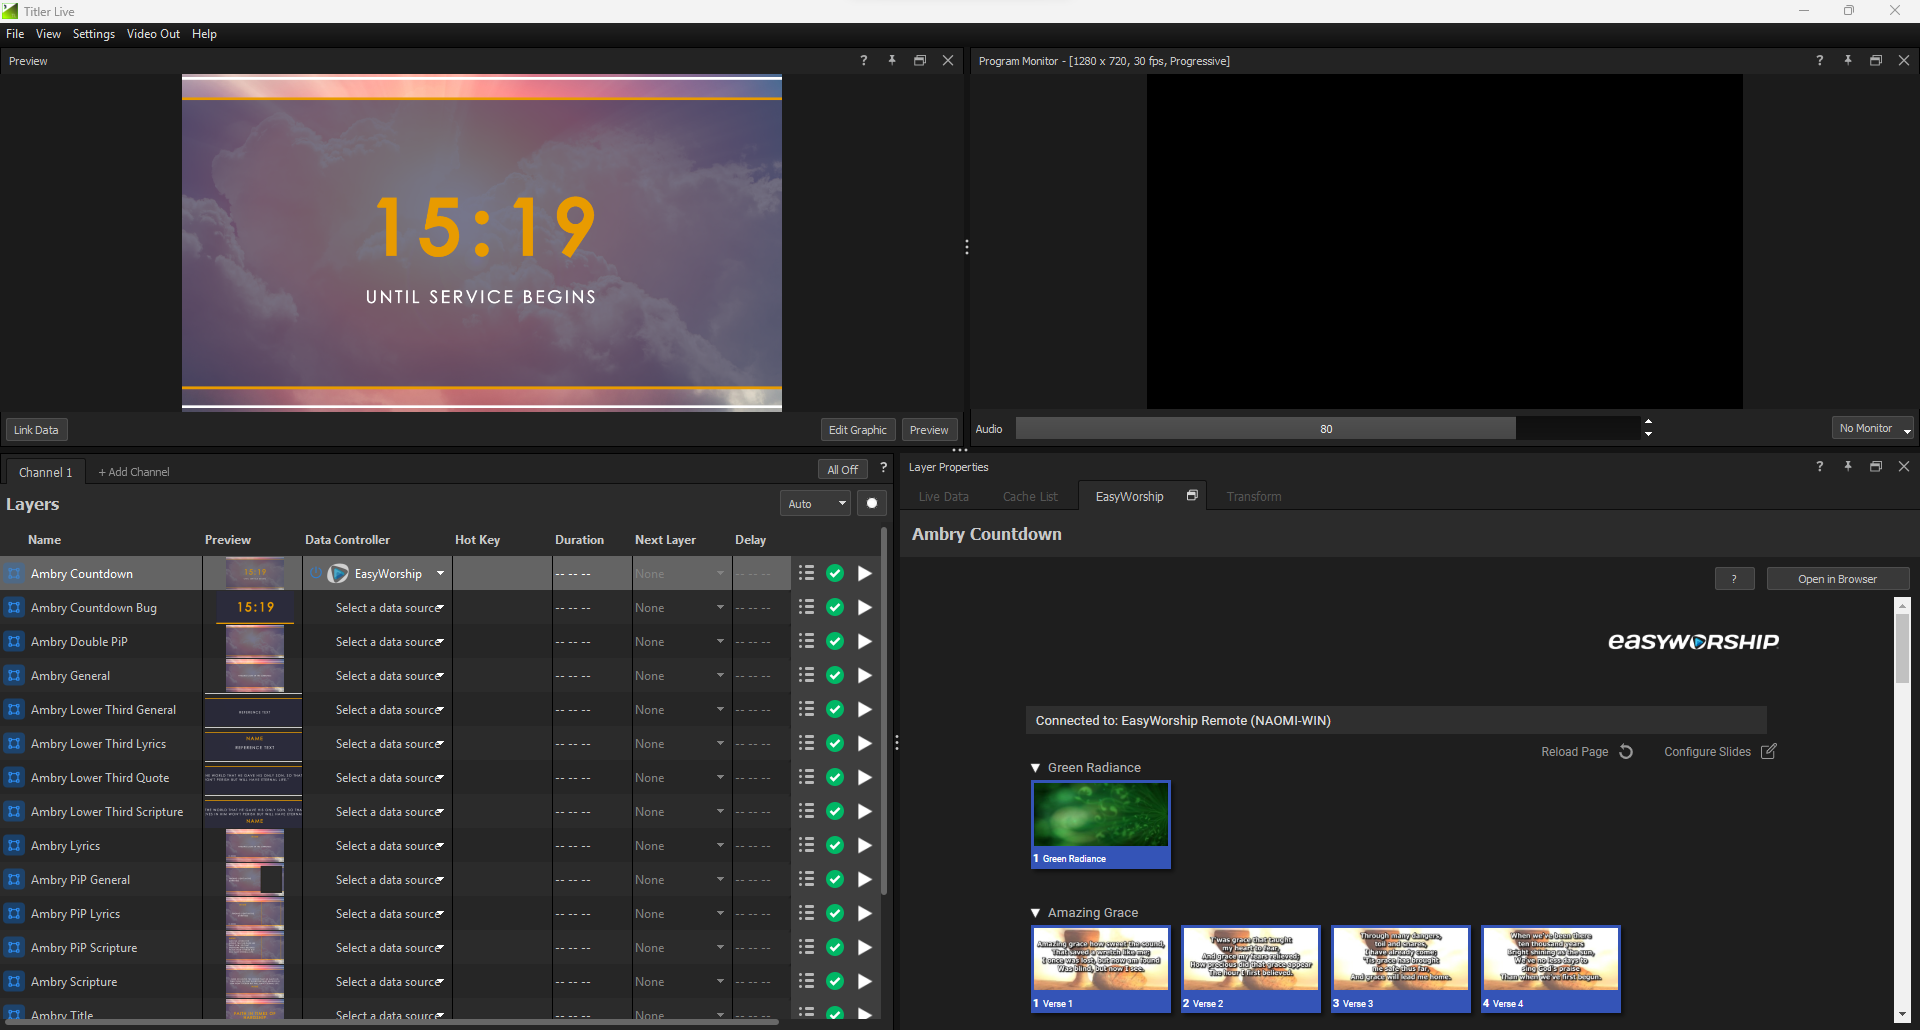Screen dimensions: 1920x1030
Task: Toggle green check for Ambry Lyrics layer
Action: pyautogui.click(x=835, y=846)
